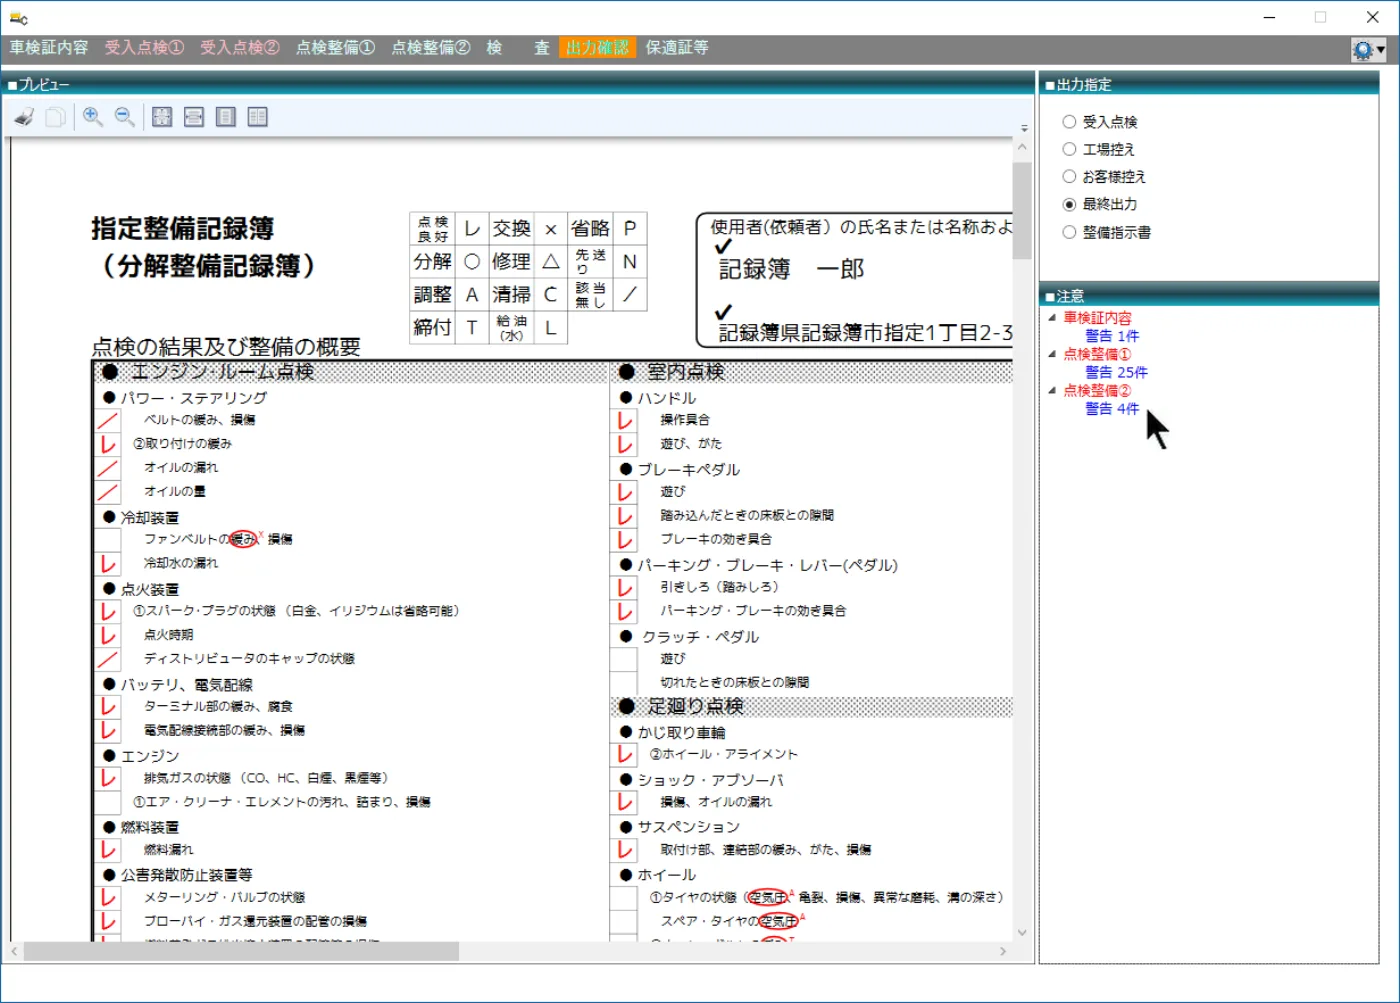The width and height of the screenshot is (1400, 1003).
Task: Open the 警告 4件 warning link
Action: [x=1112, y=409]
